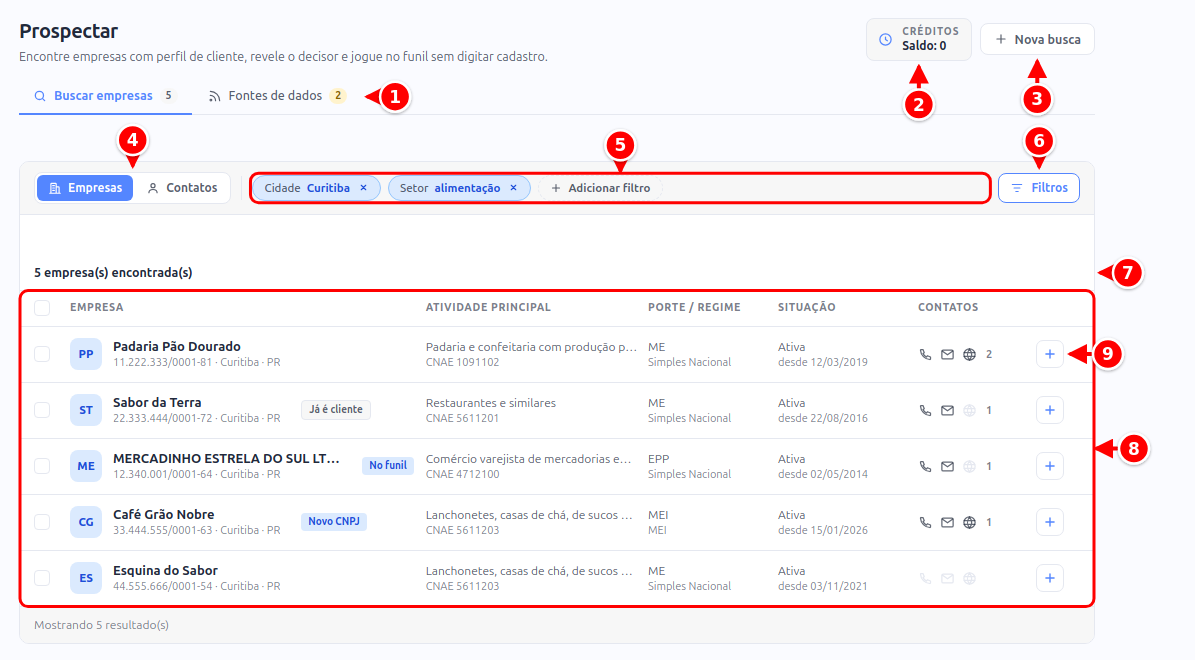Screen dimensions: 1195x660
Task: Open the Padaria Pão Dourado company name
Action: 177,346
